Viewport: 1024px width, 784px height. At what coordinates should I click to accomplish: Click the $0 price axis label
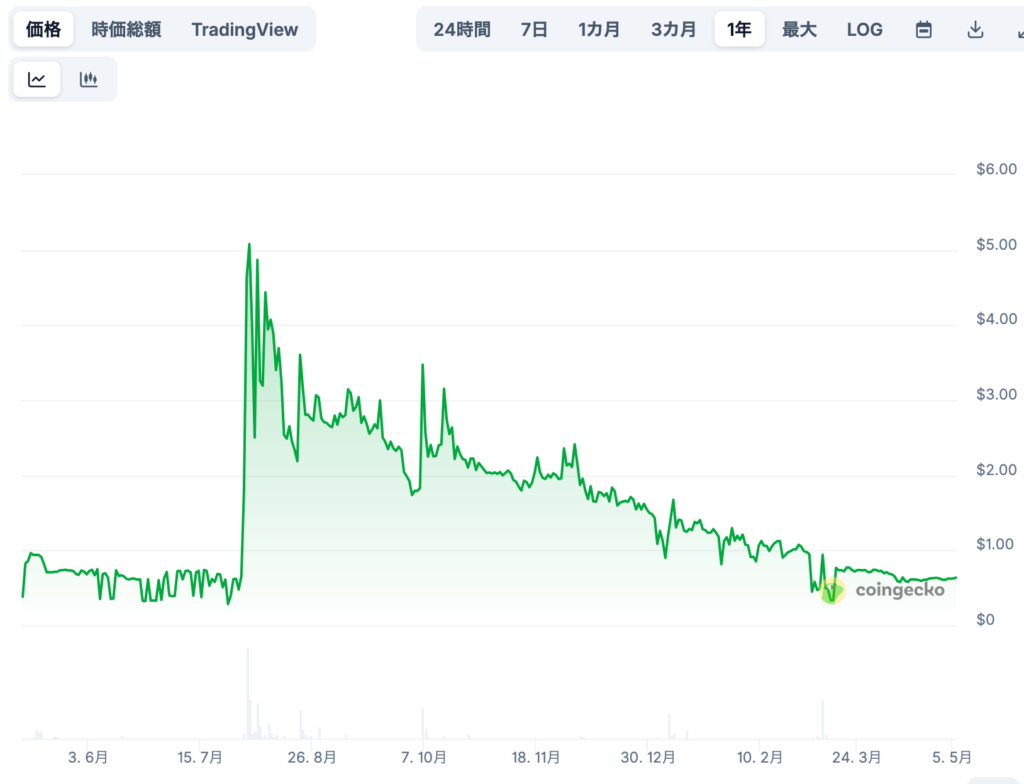click(x=985, y=619)
